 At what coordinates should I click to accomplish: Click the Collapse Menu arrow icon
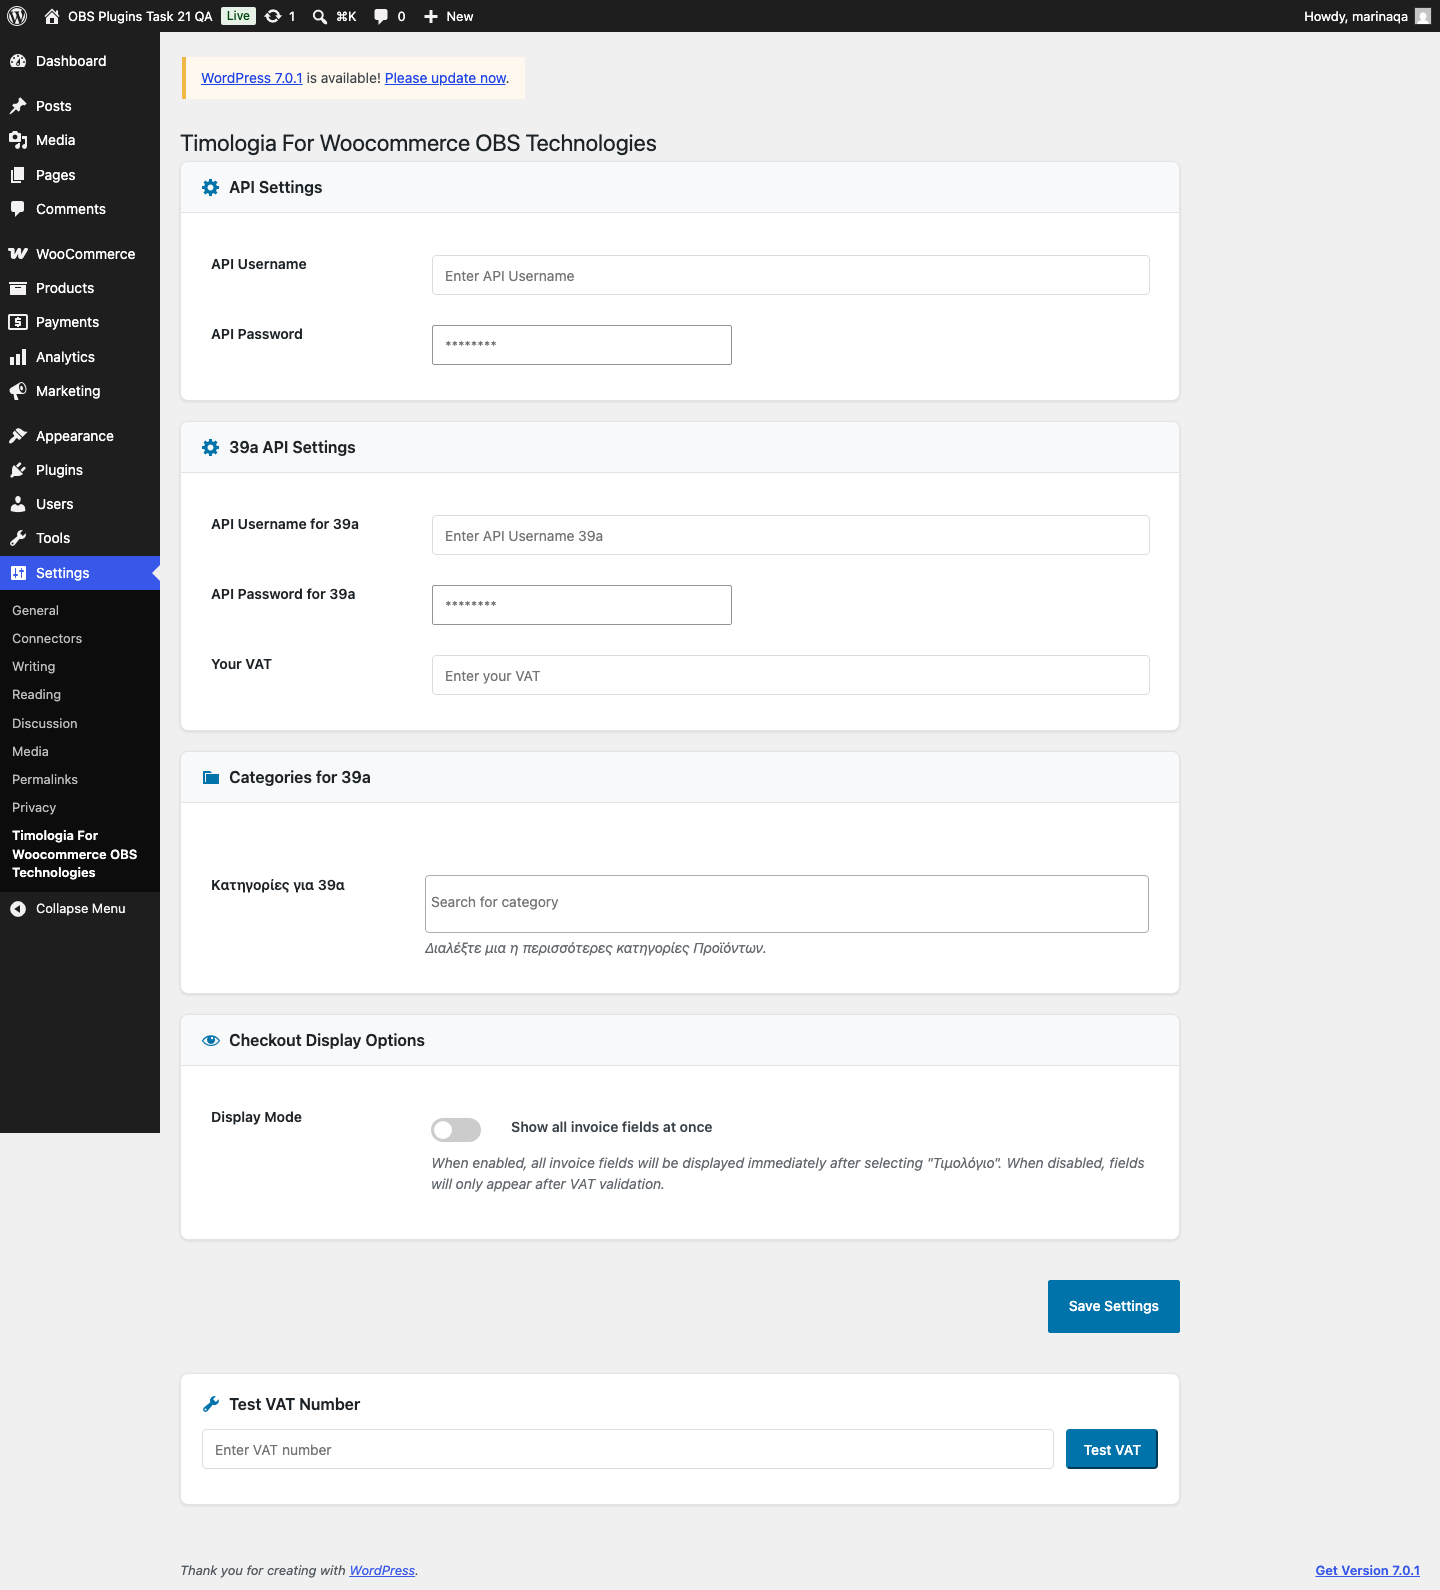(x=18, y=909)
